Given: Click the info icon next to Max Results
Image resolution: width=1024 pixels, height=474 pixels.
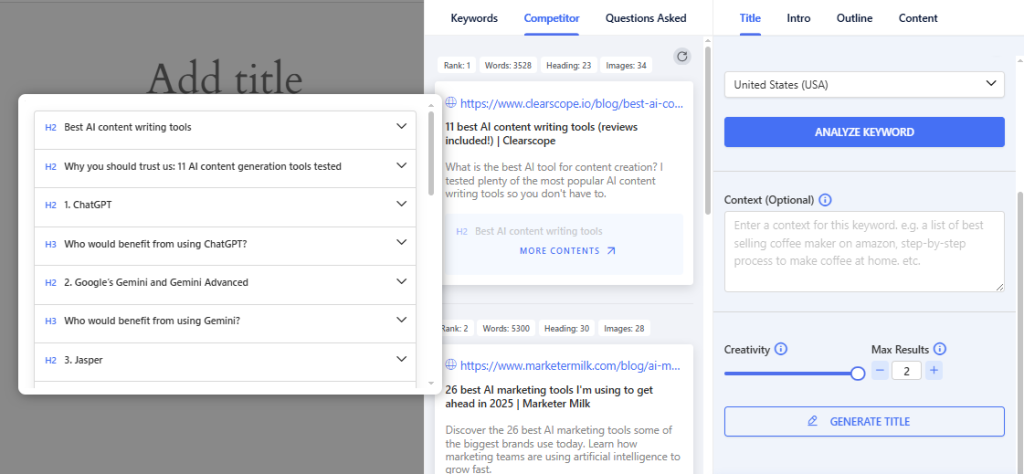Looking at the screenshot, I should 940,349.
